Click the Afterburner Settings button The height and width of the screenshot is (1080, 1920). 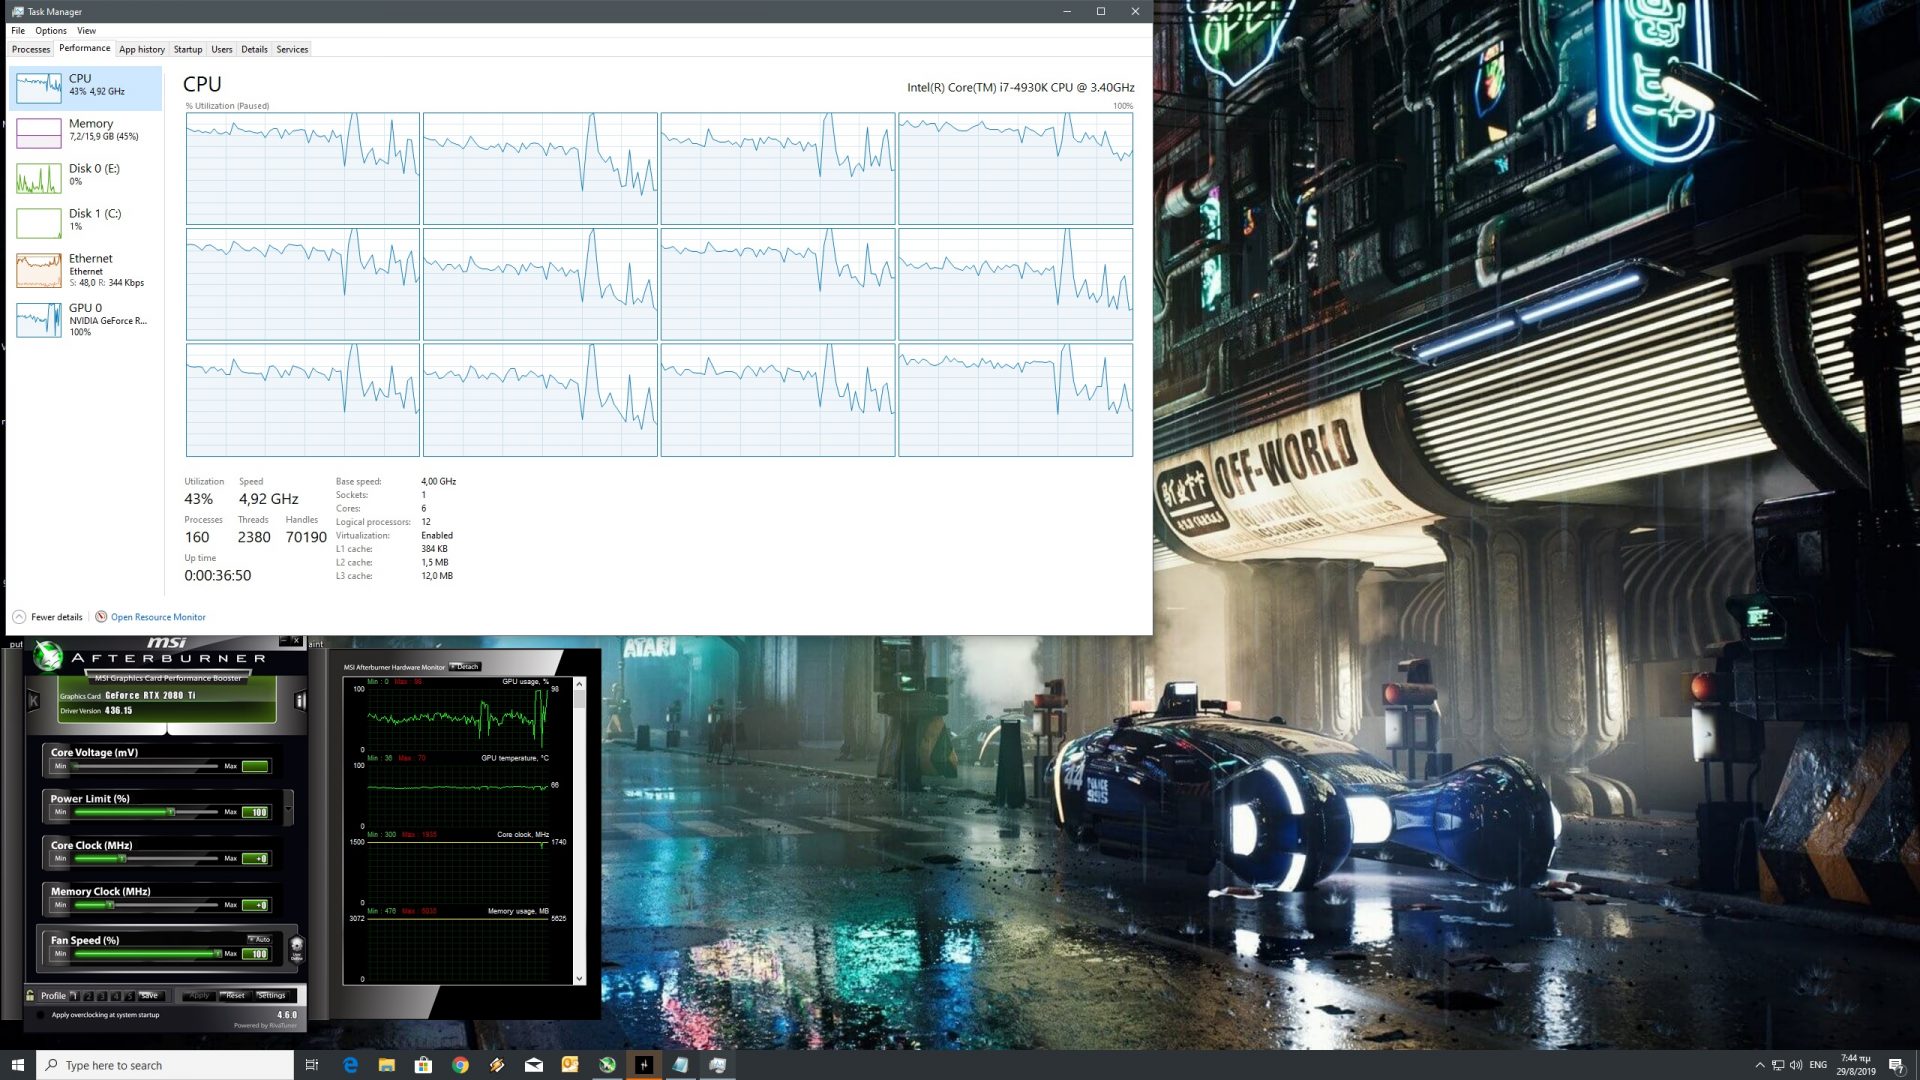tap(271, 996)
